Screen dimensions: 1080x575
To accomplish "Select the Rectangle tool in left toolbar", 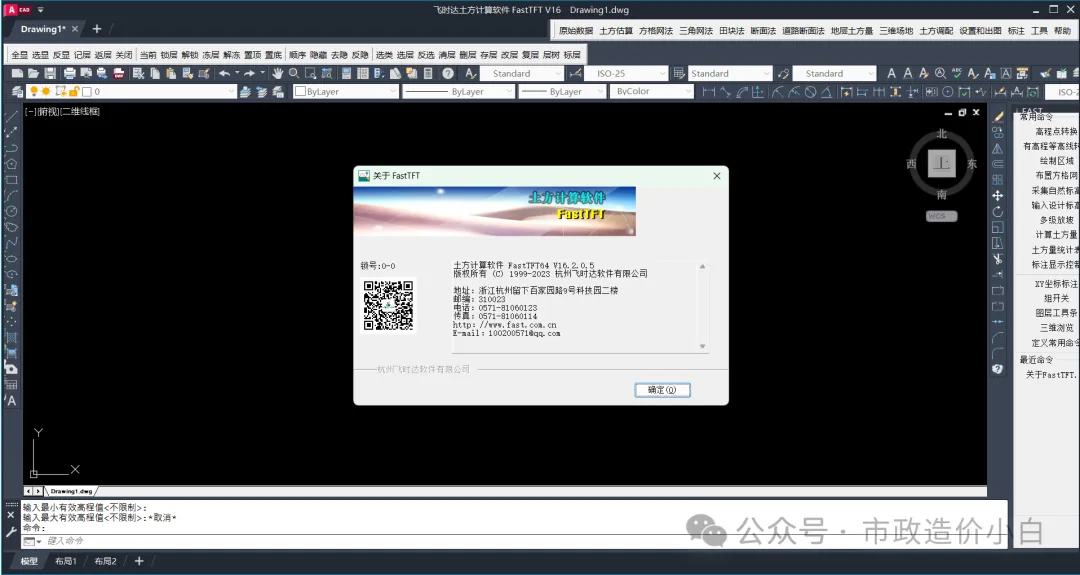I will [x=11, y=179].
